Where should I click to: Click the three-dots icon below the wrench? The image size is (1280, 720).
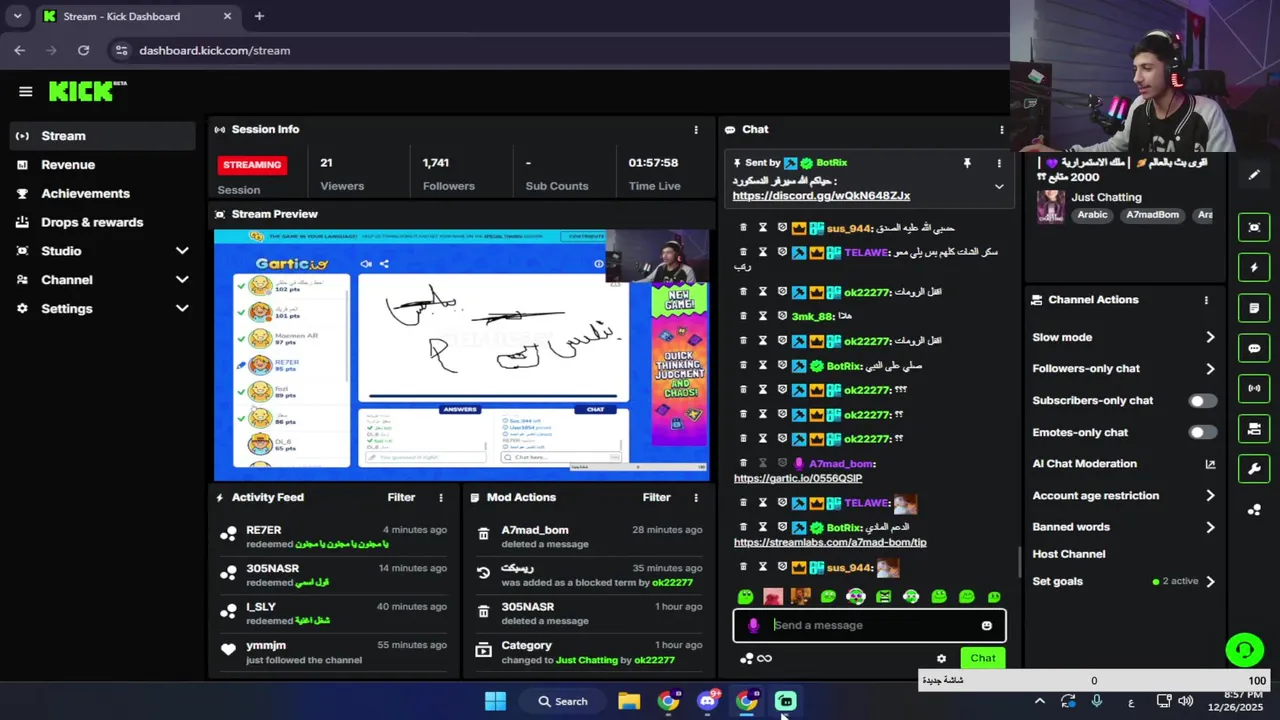[x=1254, y=510]
